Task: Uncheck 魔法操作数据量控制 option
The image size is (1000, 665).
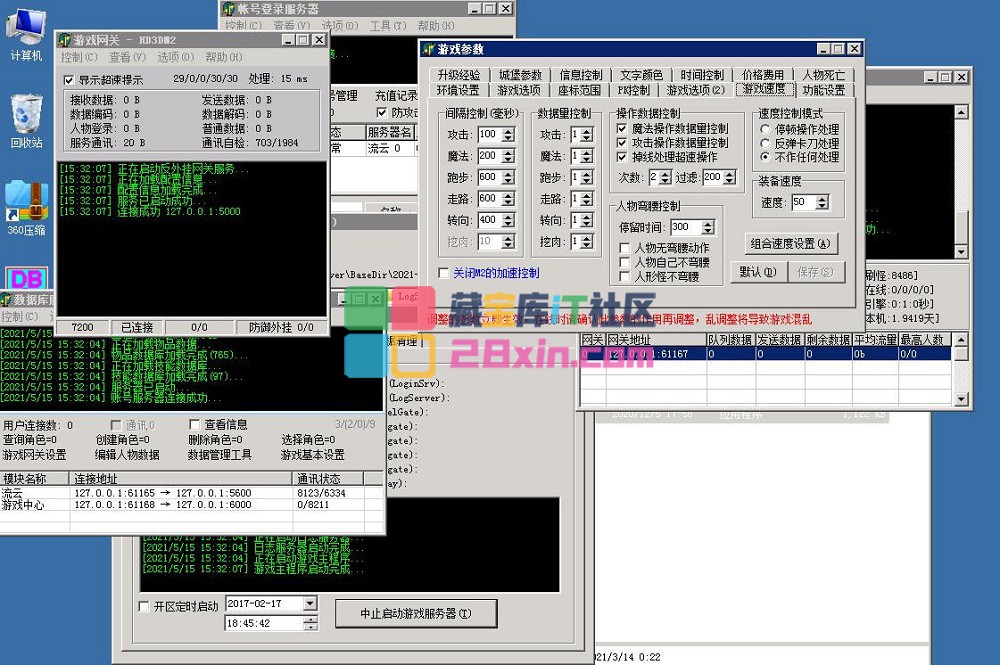Action: pos(622,128)
